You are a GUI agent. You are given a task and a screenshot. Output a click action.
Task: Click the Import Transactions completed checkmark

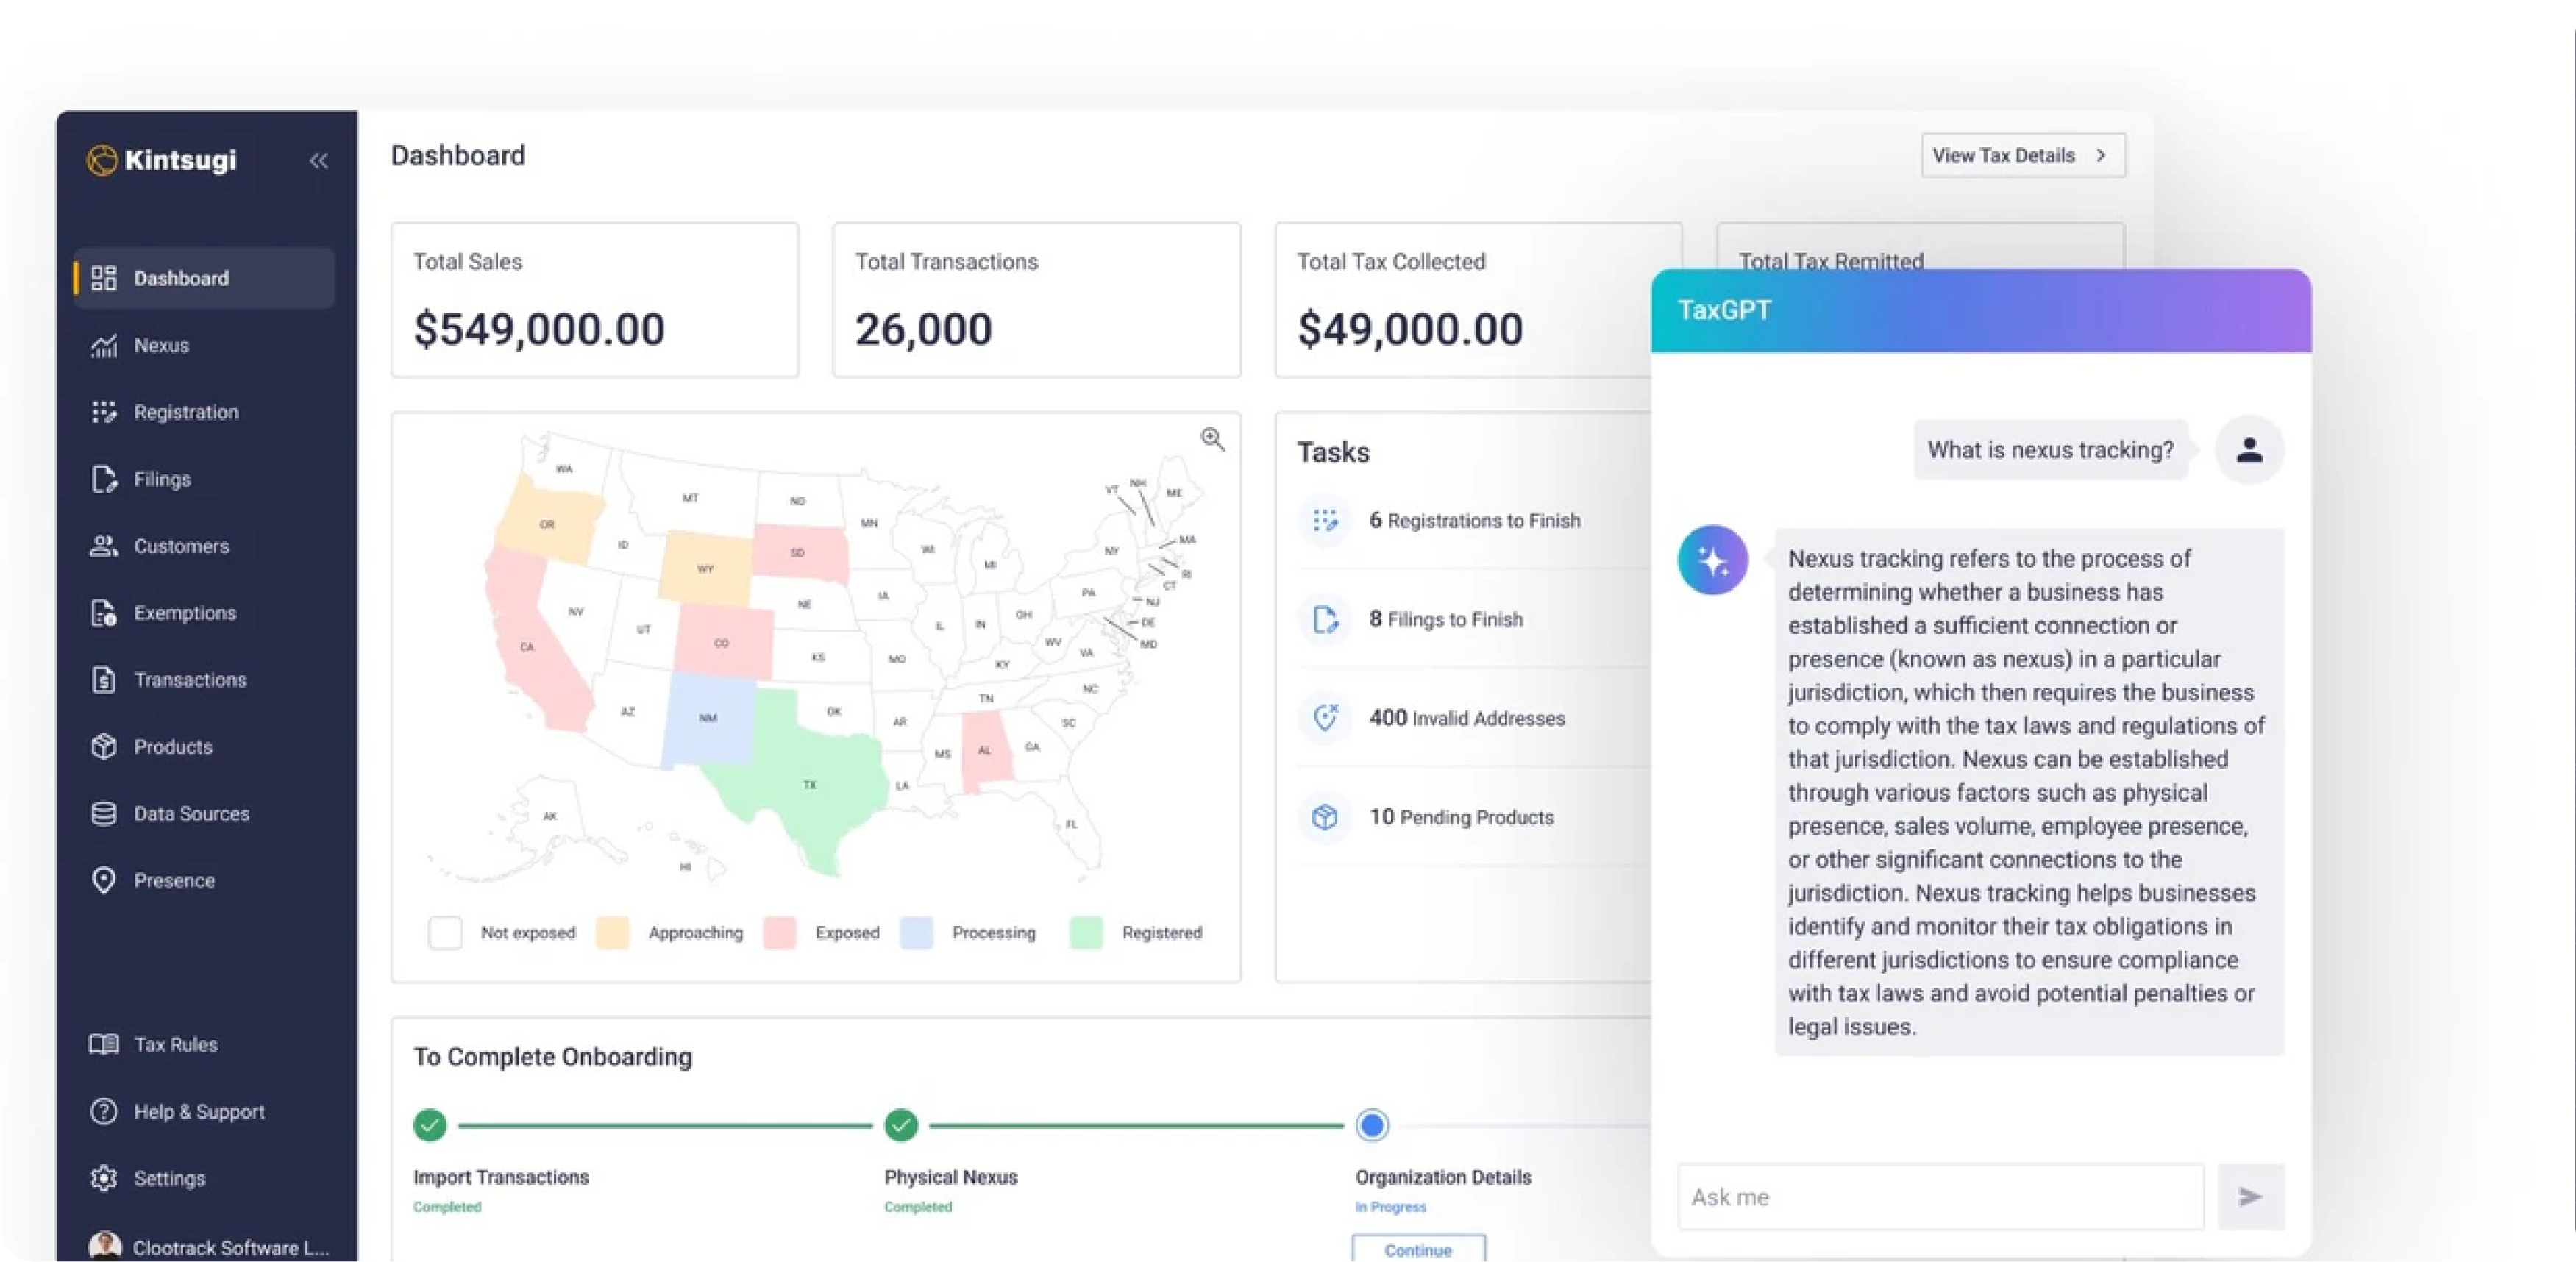tap(430, 1125)
